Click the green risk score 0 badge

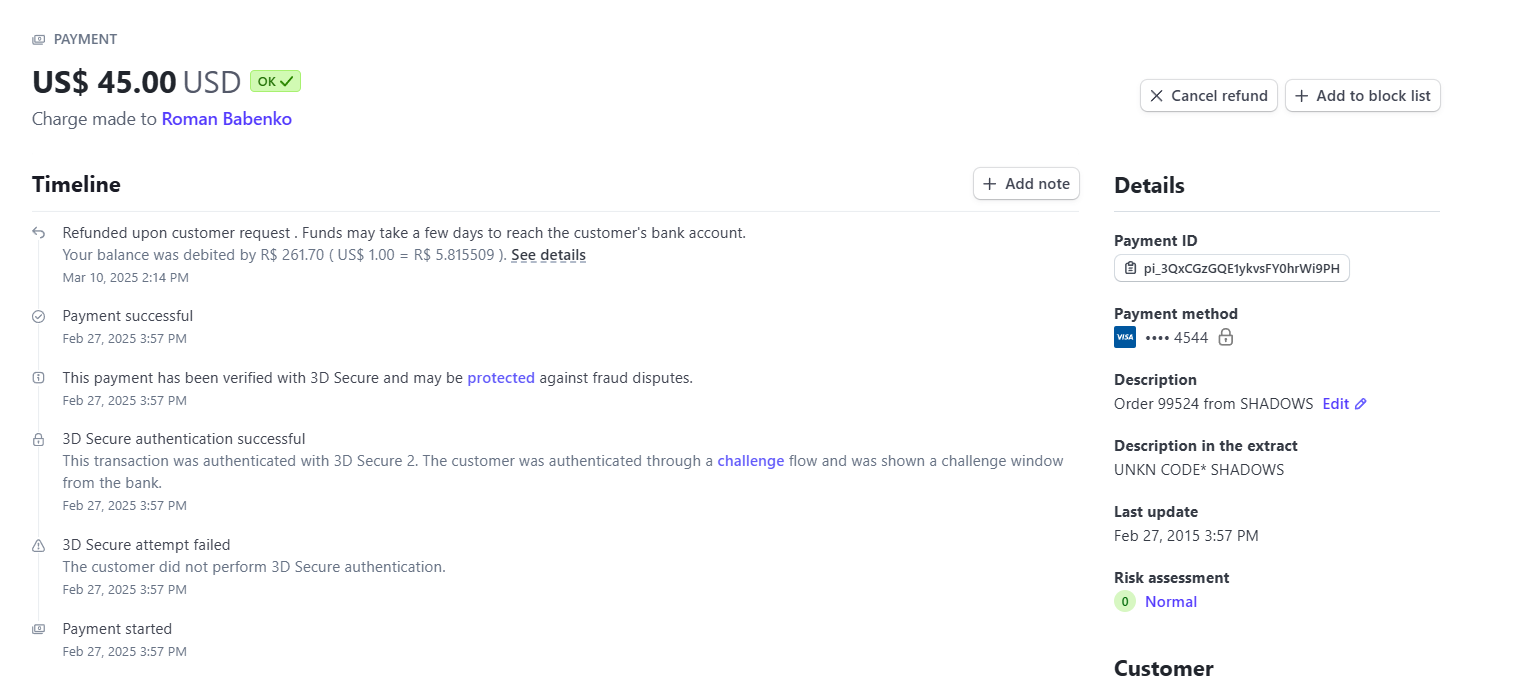coord(1125,602)
